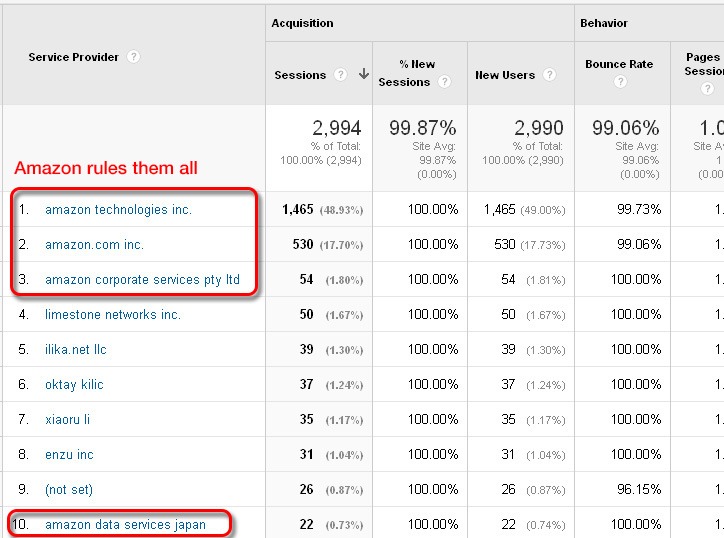Open (not set) provider link
Image resolution: width=724 pixels, height=538 pixels.
pos(69,490)
